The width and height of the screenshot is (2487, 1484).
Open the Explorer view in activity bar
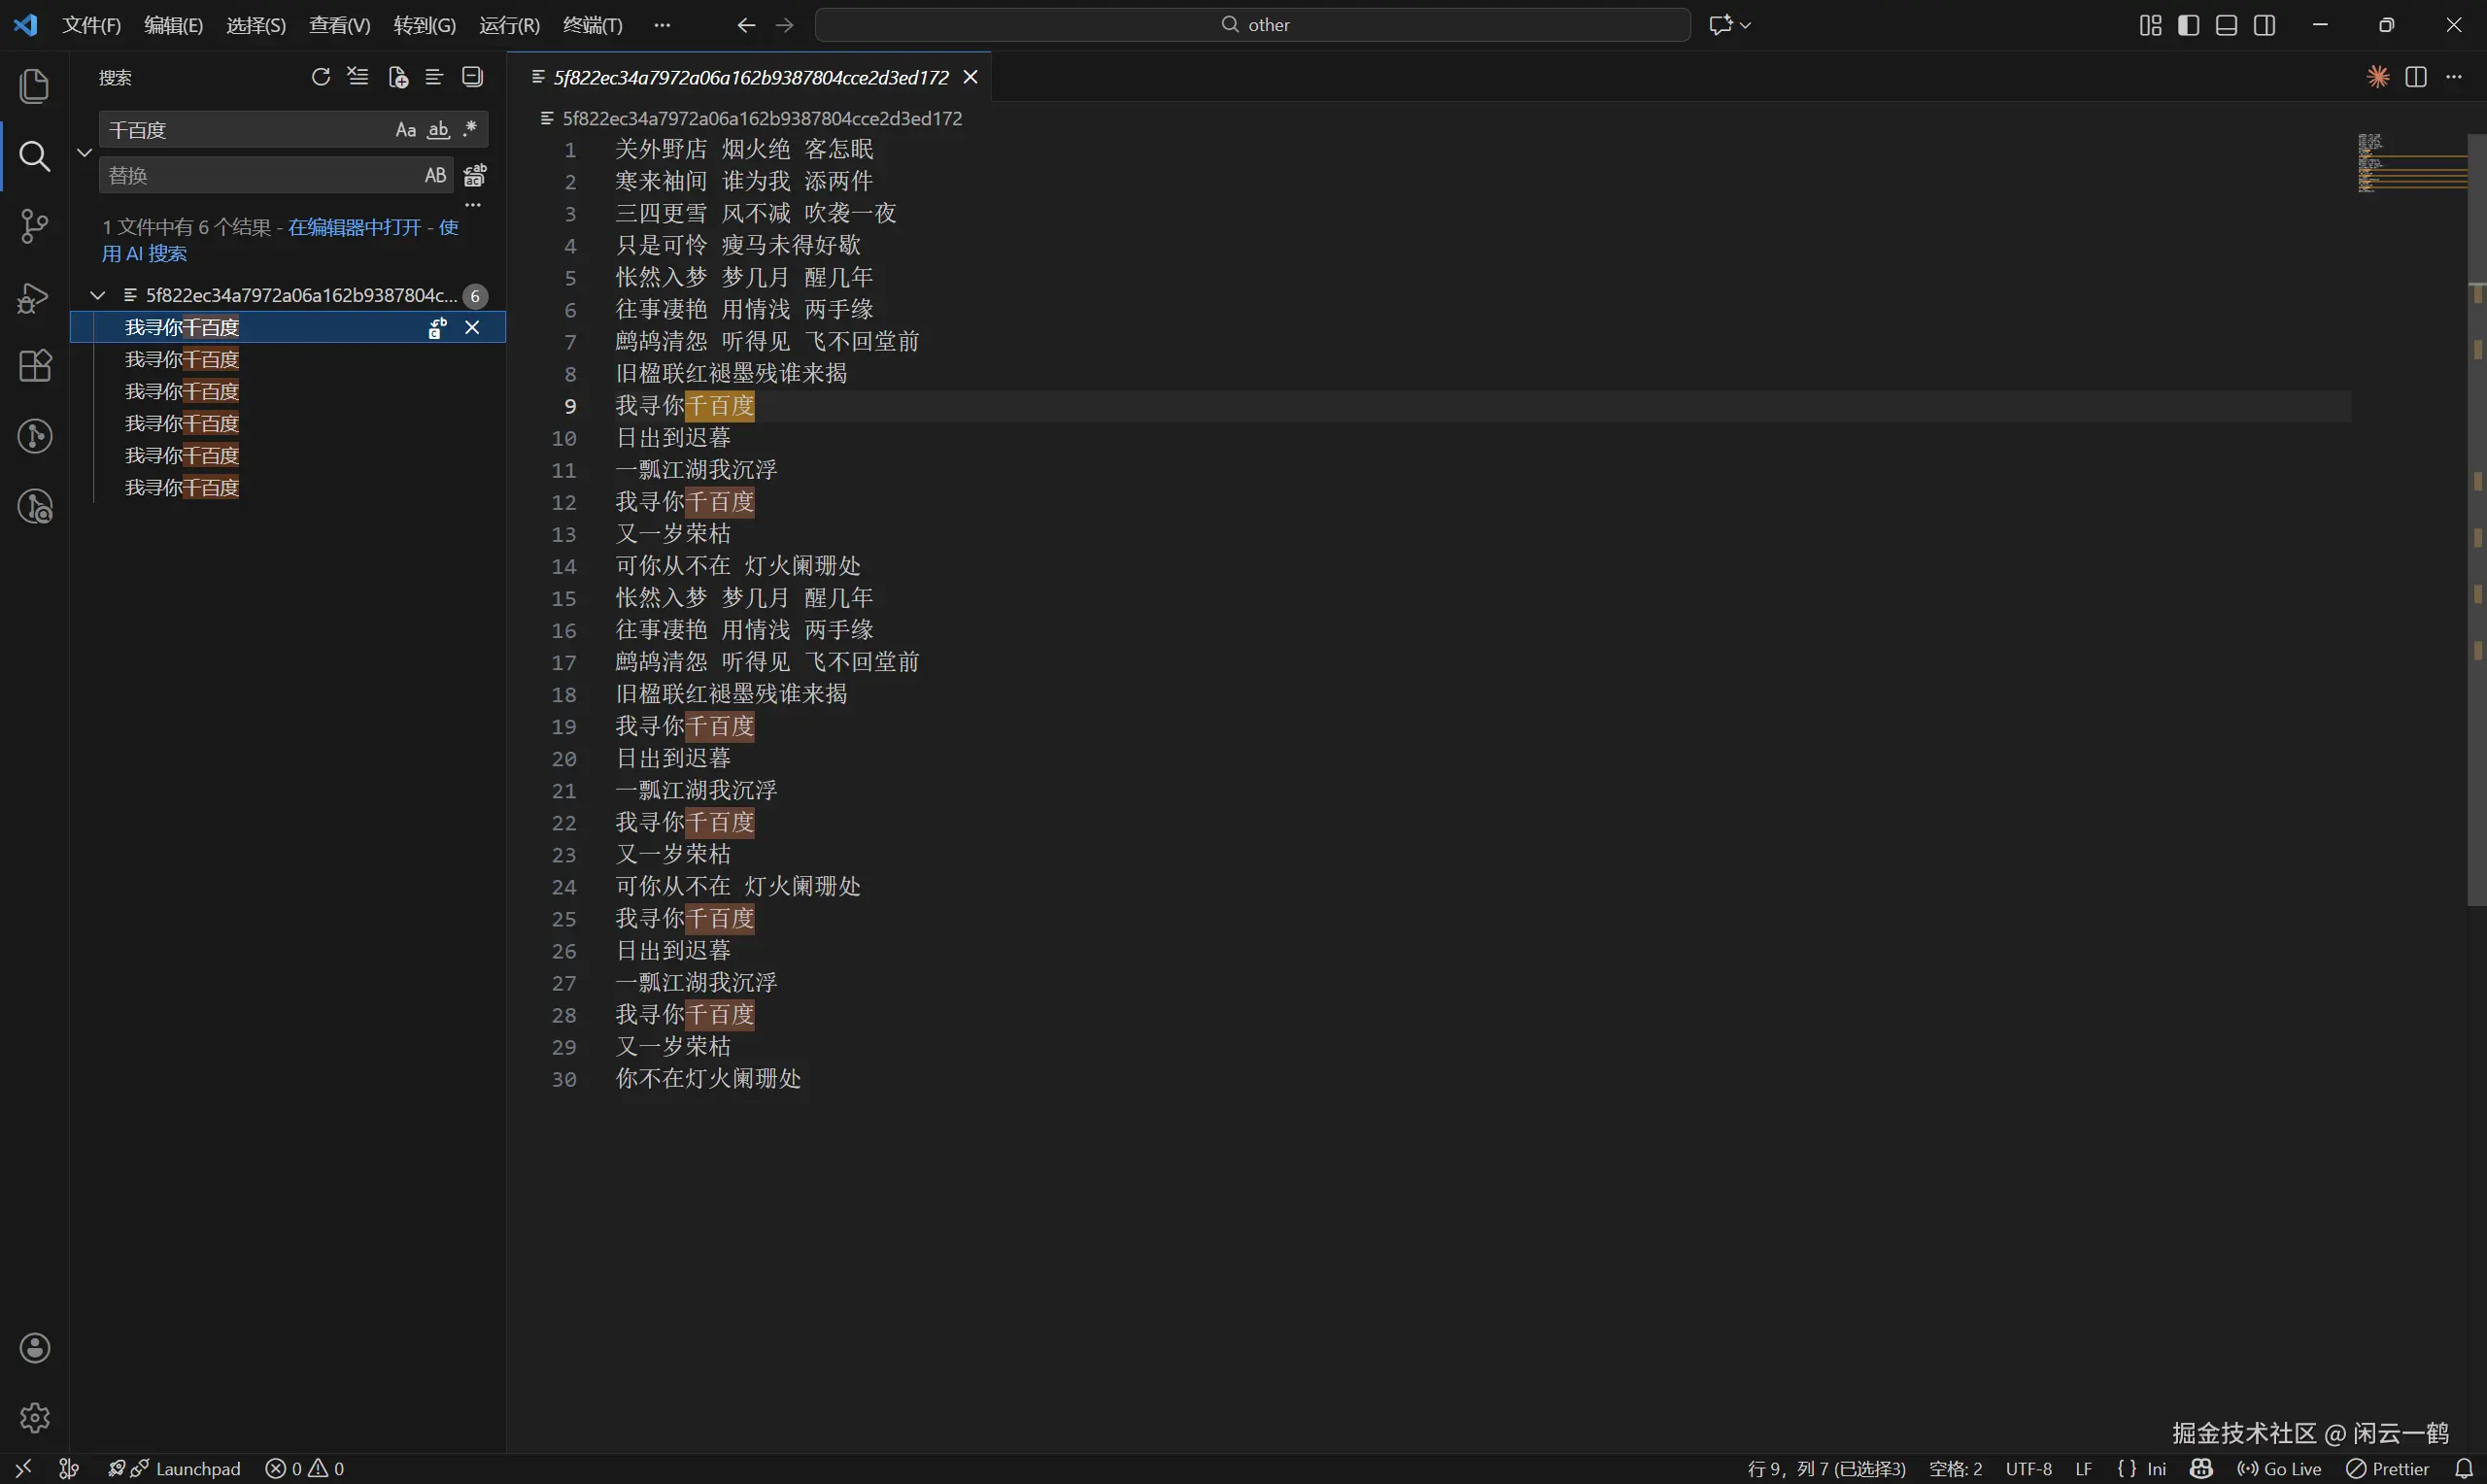click(x=34, y=86)
